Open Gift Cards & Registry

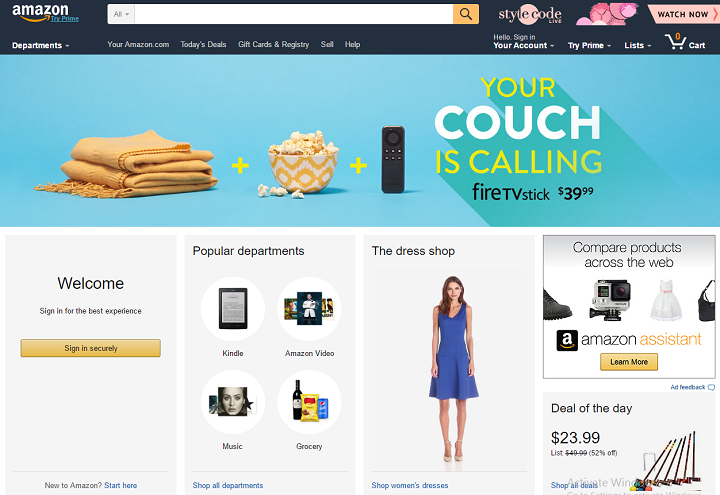pyautogui.click(x=273, y=45)
